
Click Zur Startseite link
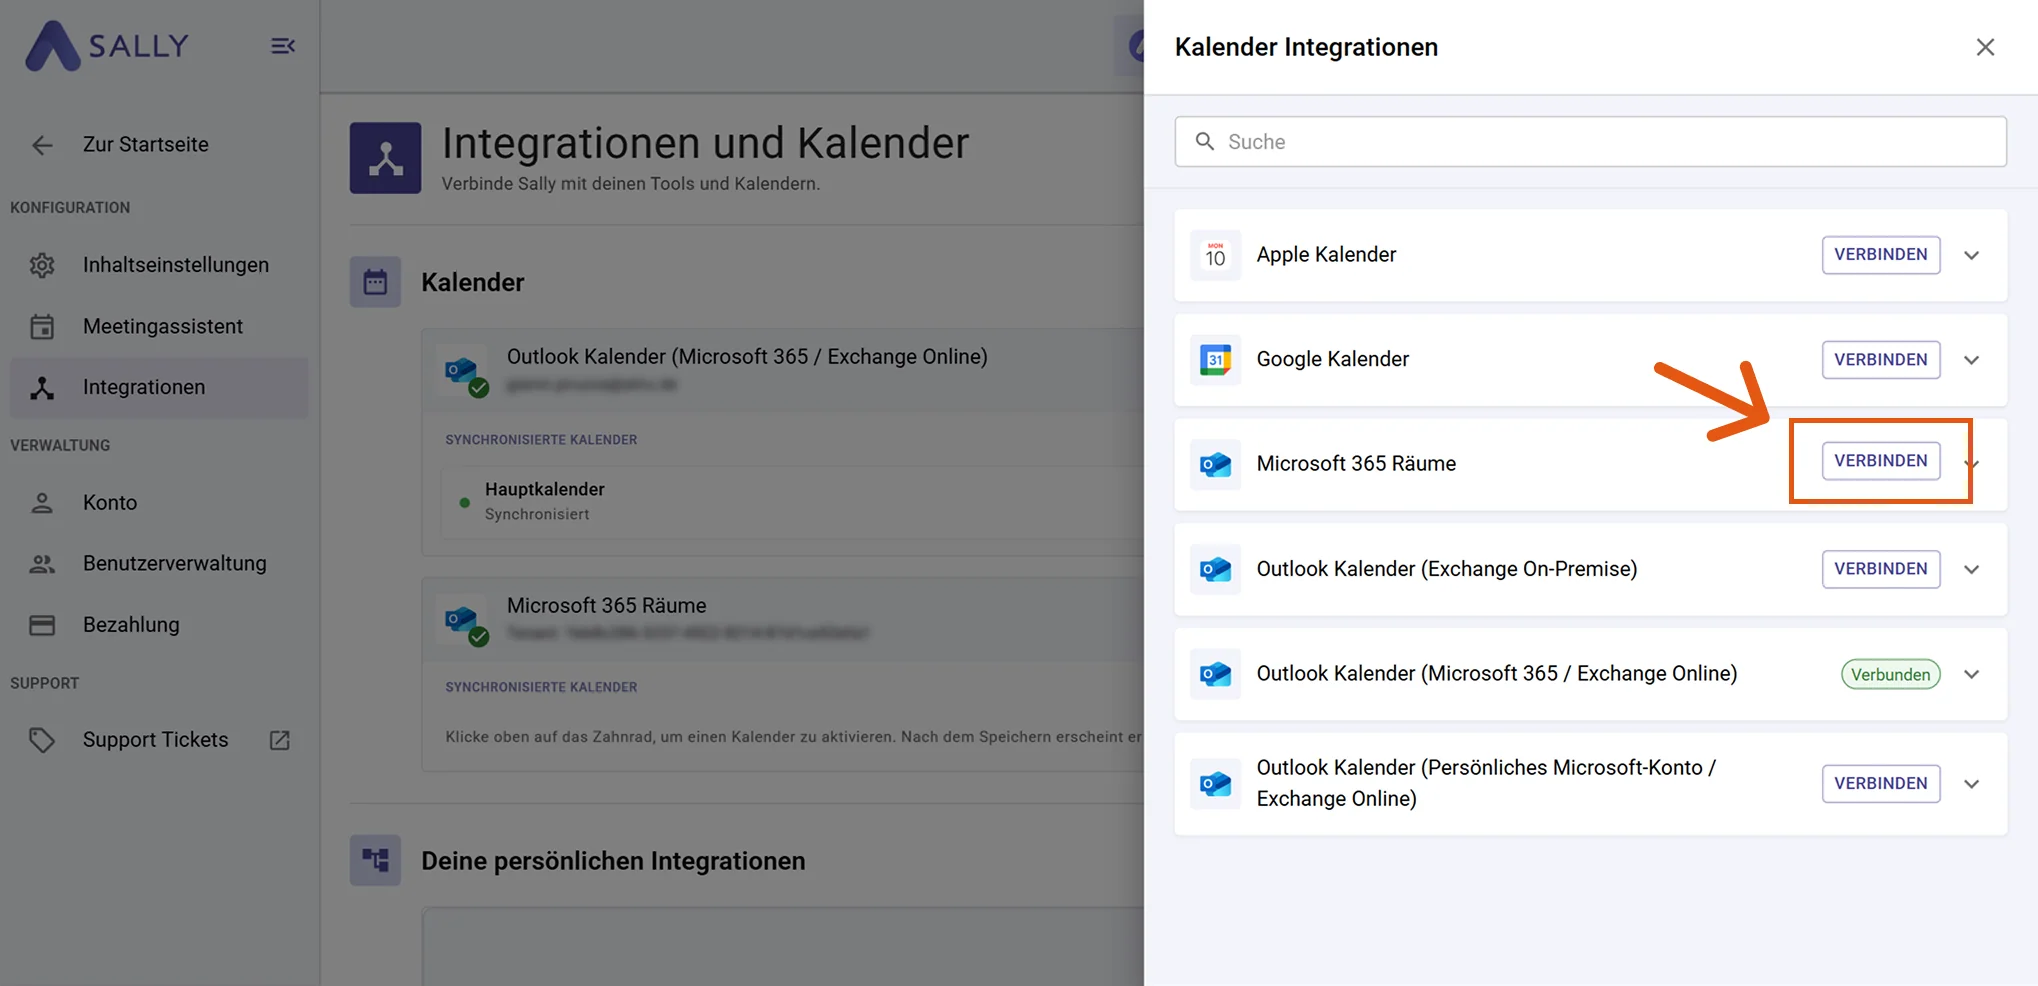[146, 145]
